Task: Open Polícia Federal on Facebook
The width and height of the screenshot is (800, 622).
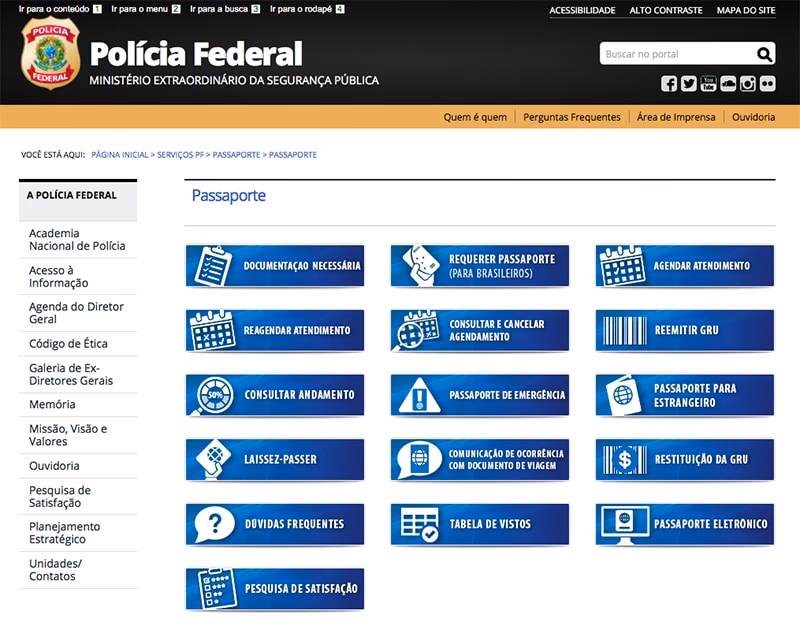Action: [x=668, y=84]
